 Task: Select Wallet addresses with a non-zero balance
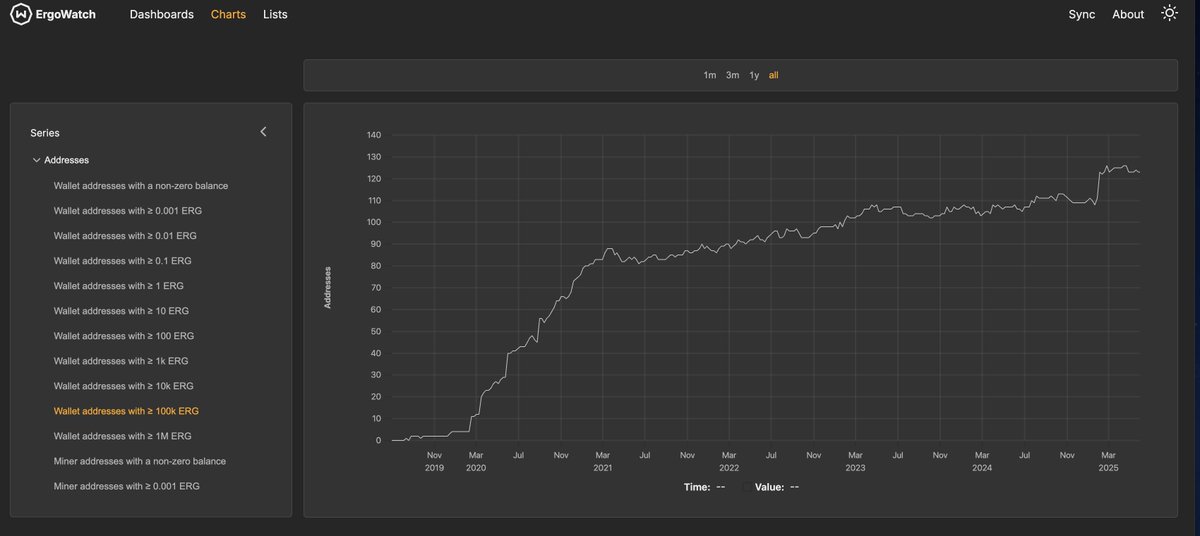click(141, 186)
